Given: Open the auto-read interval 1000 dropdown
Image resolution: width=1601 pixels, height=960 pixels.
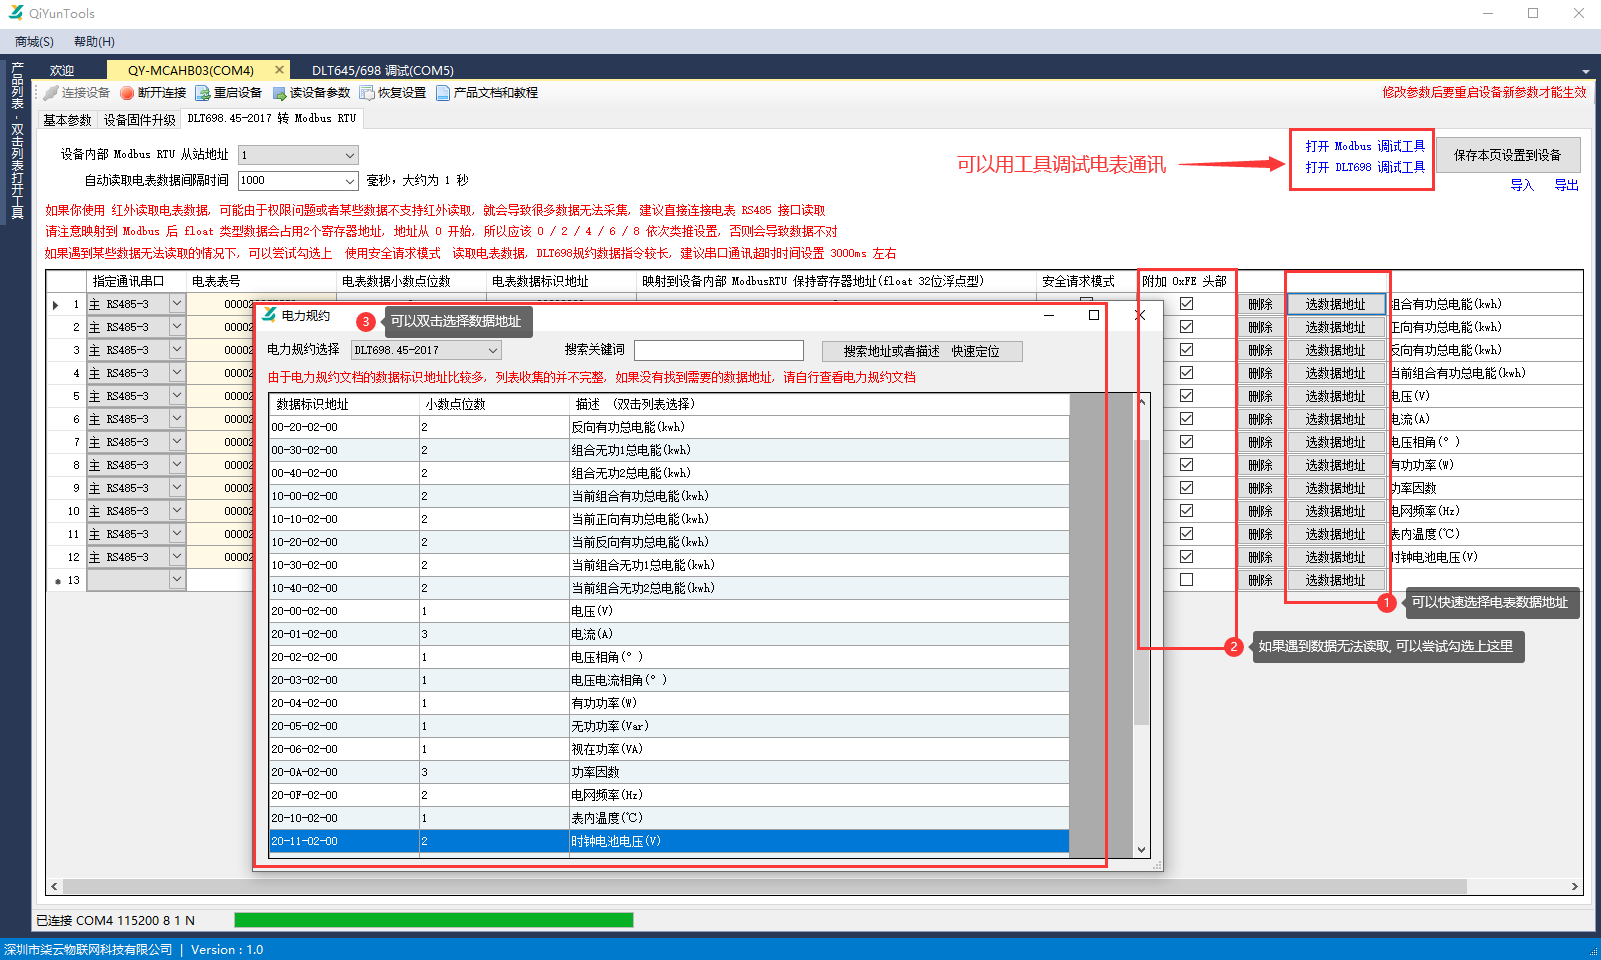Looking at the screenshot, I should click(349, 181).
